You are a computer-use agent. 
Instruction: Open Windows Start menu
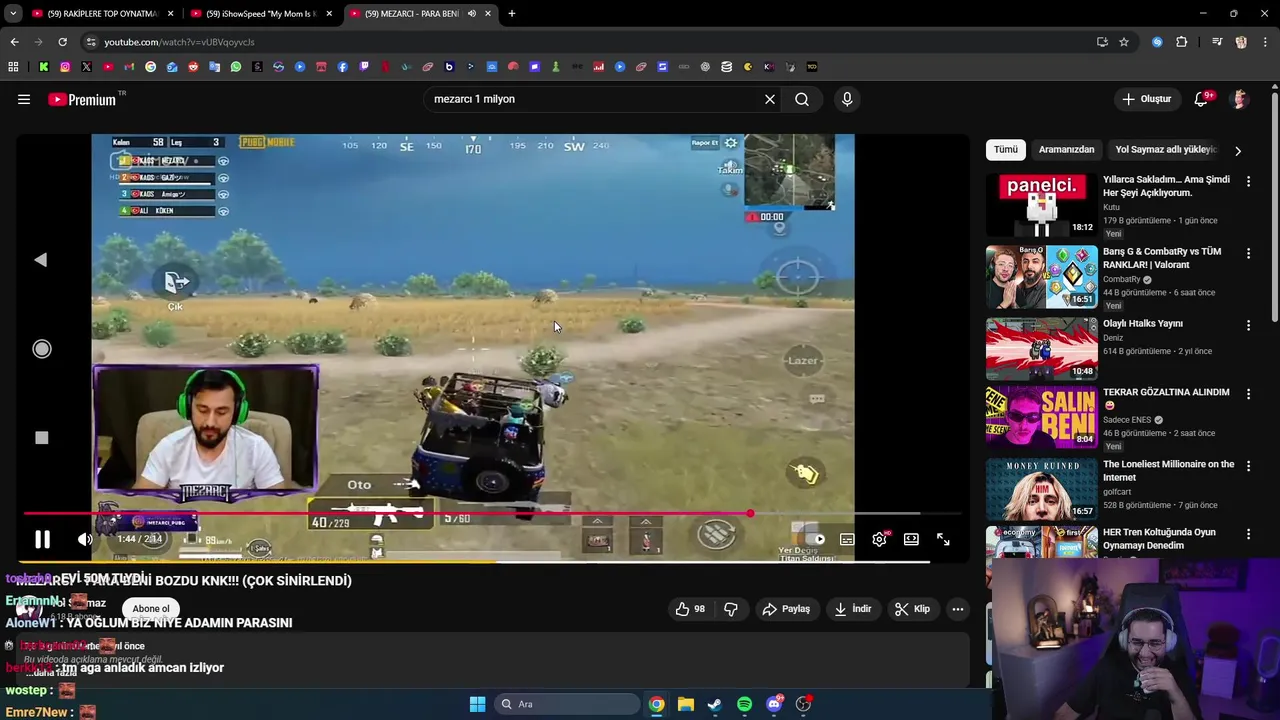pos(477,704)
